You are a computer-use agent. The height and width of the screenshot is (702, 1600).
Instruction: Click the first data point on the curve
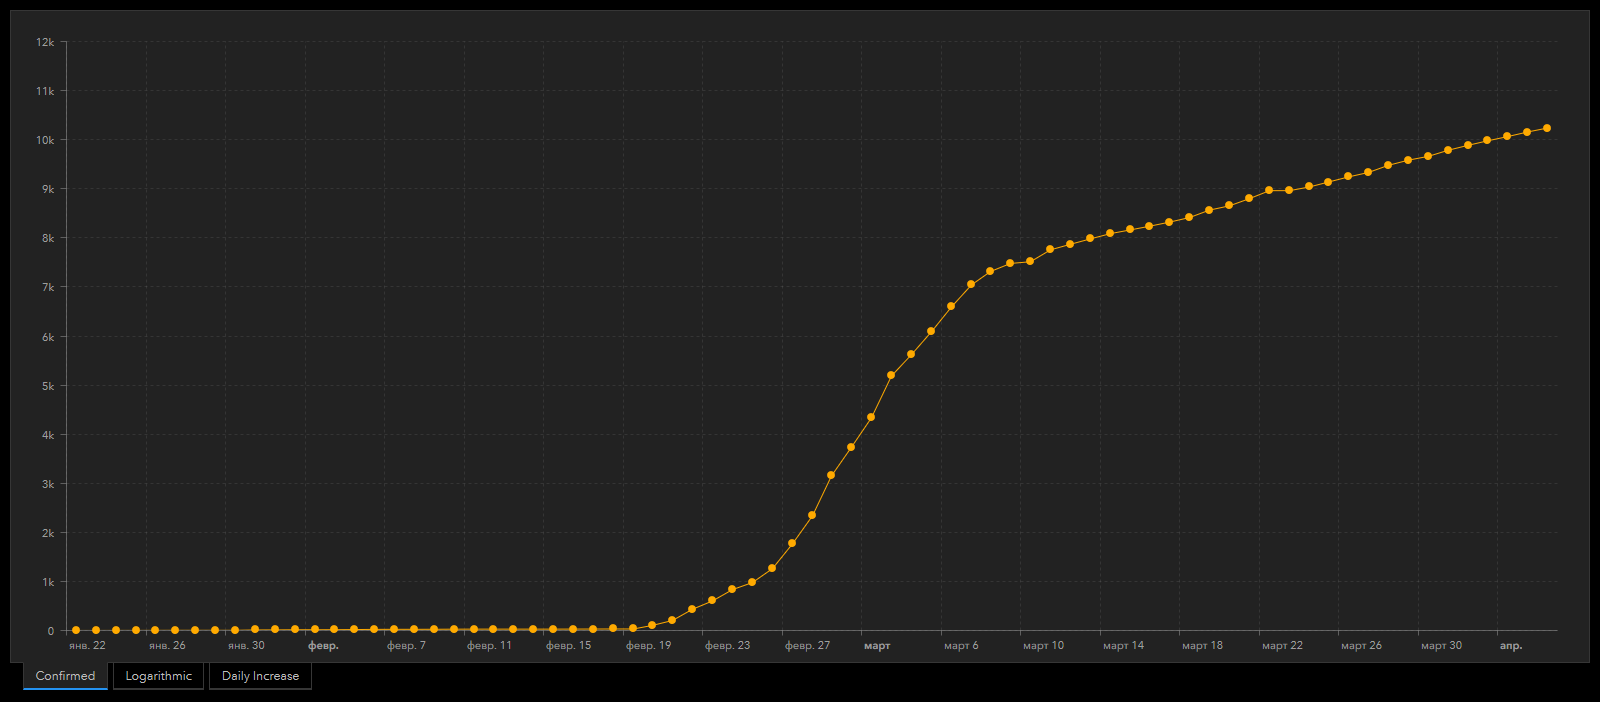tap(76, 630)
